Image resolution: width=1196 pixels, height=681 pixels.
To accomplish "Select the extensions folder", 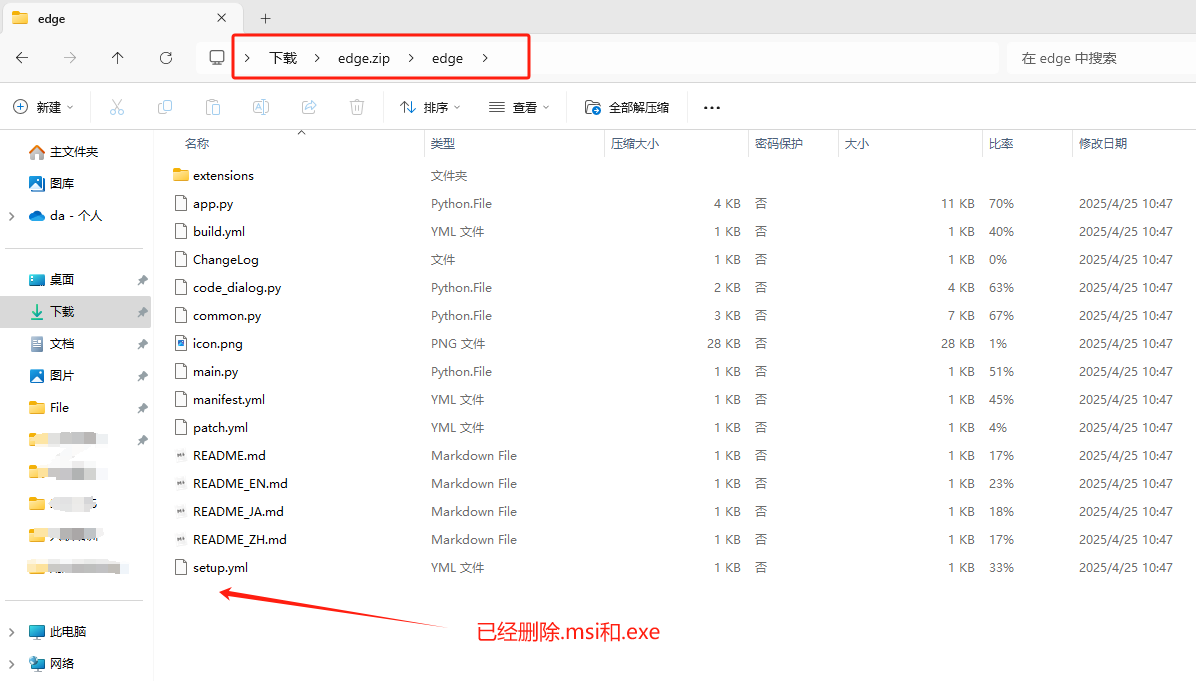I will coord(223,175).
